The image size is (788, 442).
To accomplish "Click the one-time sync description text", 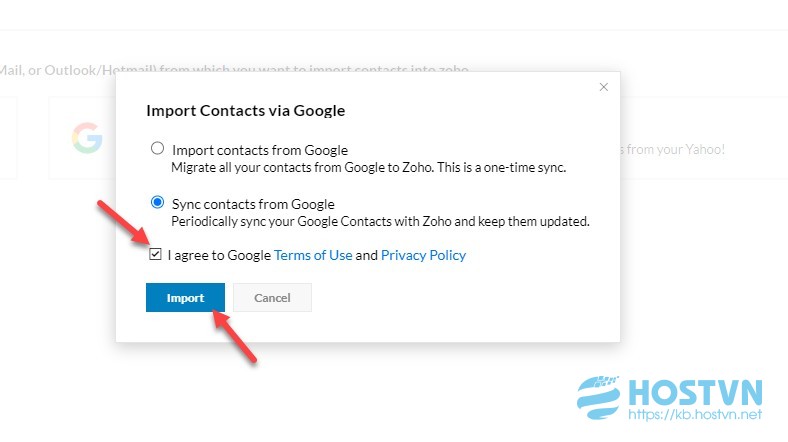I will [369, 167].
